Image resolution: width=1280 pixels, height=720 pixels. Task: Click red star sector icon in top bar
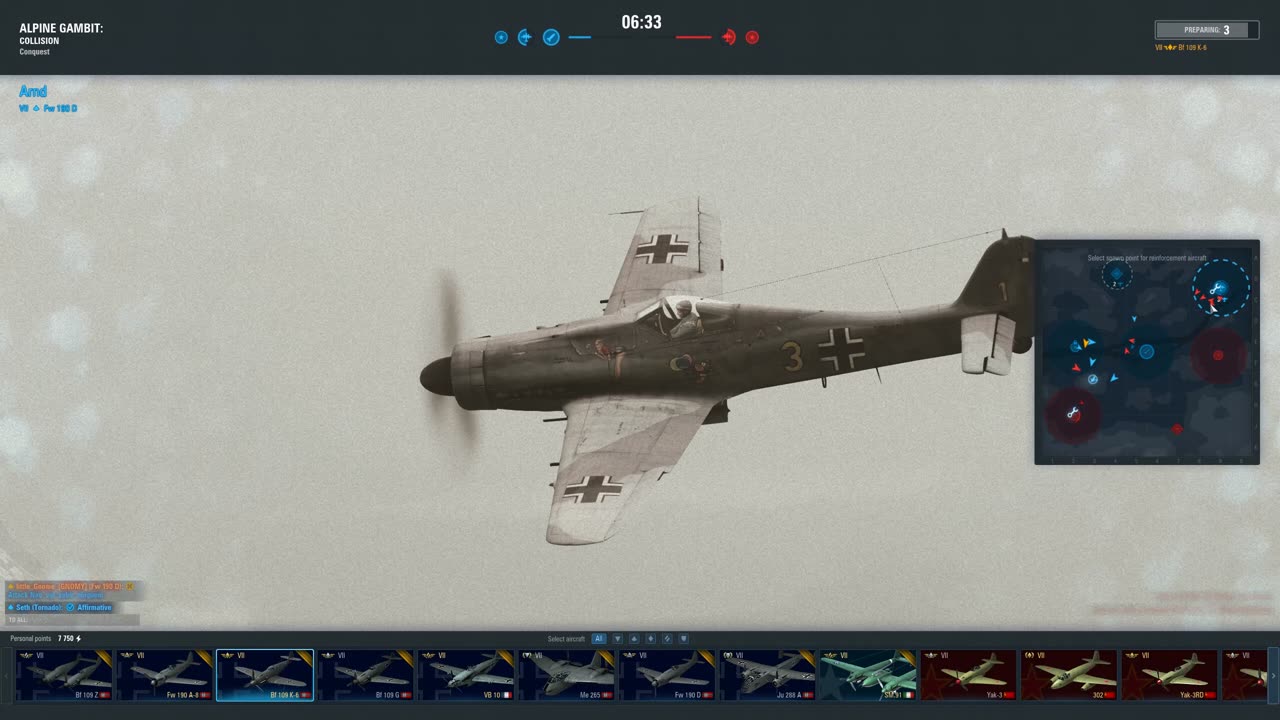pyautogui.click(x=752, y=37)
